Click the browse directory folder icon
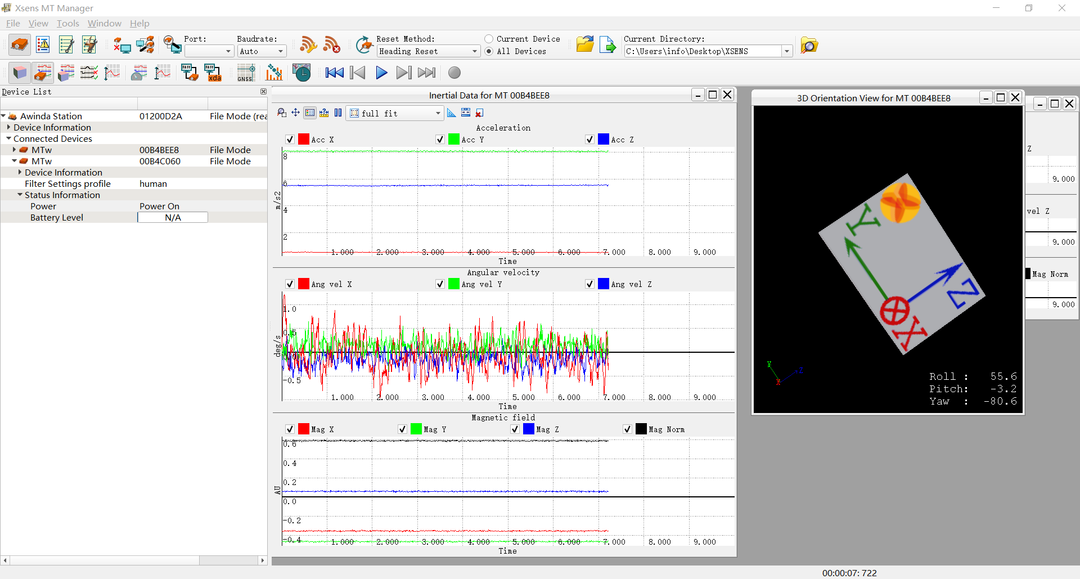 [x=809, y=45]
